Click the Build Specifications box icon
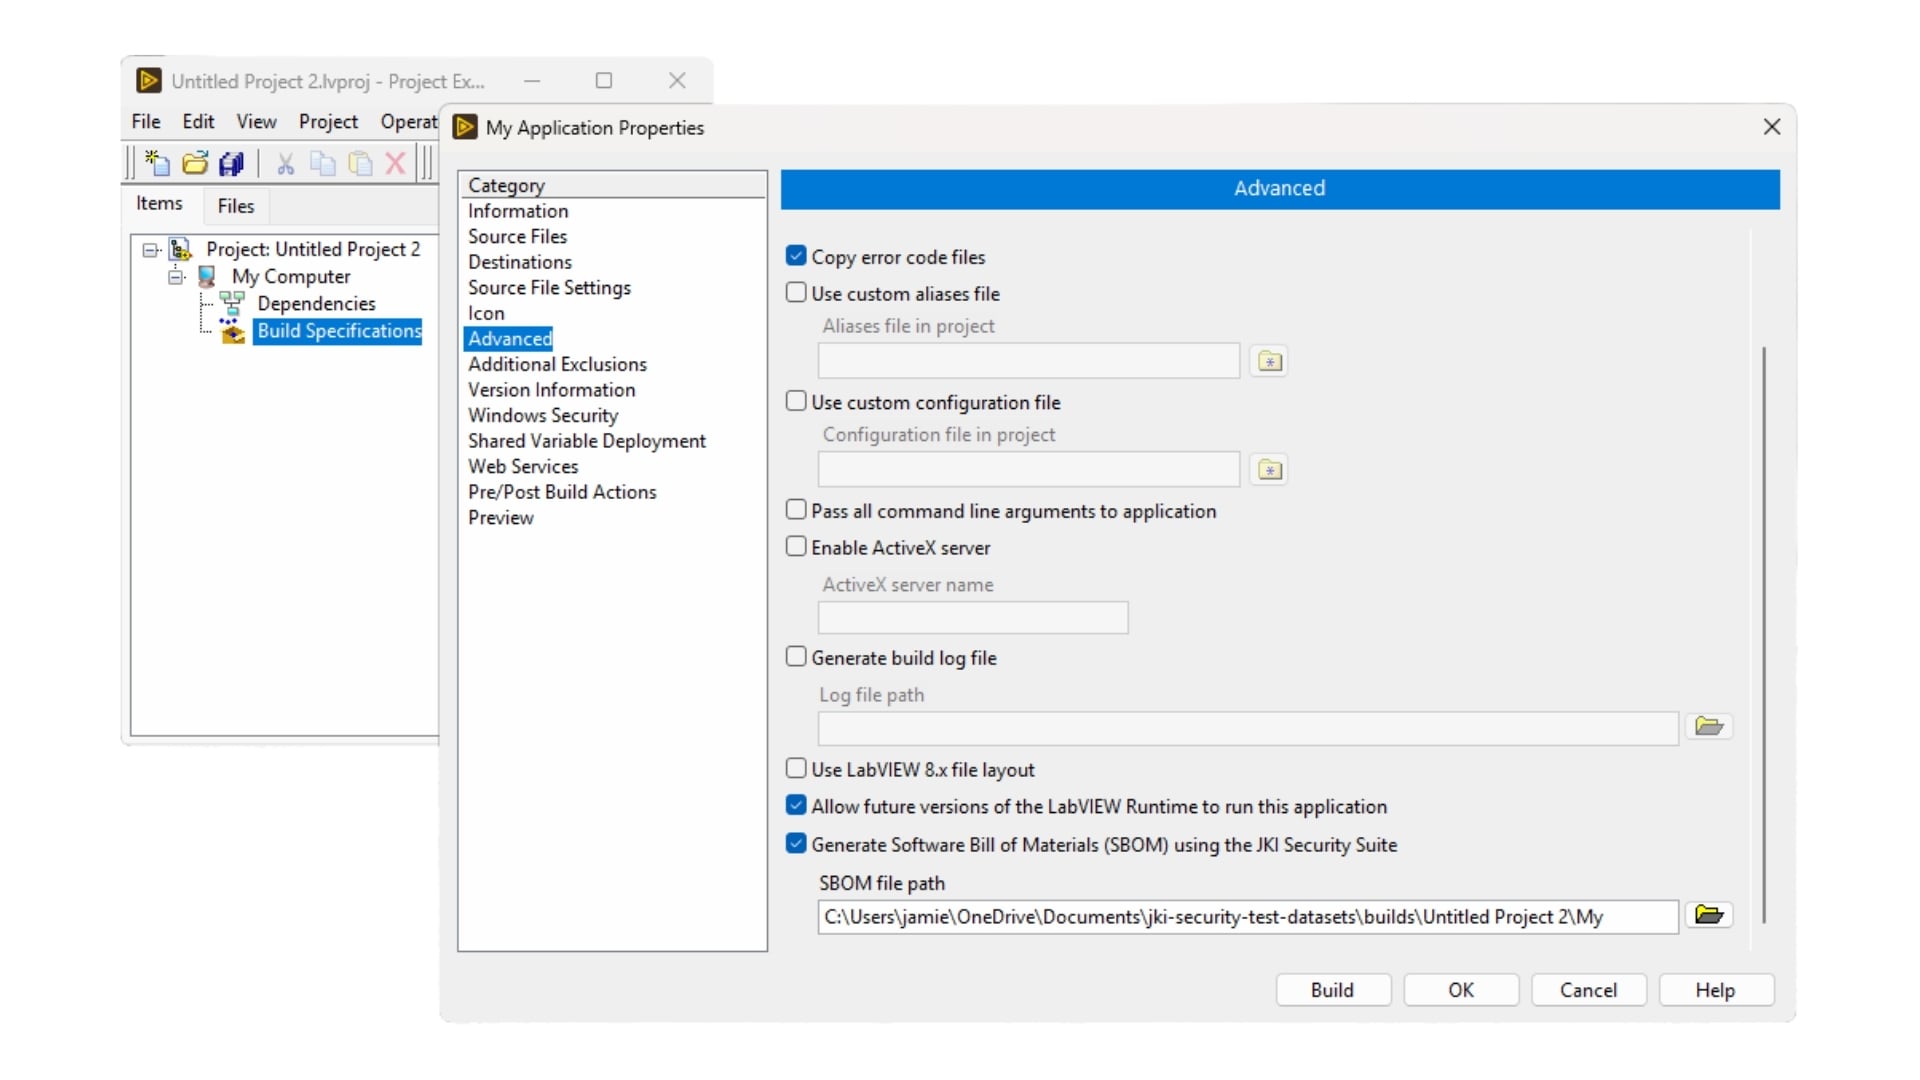The width and height of the screenshot is (1920, 1080). [232, 331]
